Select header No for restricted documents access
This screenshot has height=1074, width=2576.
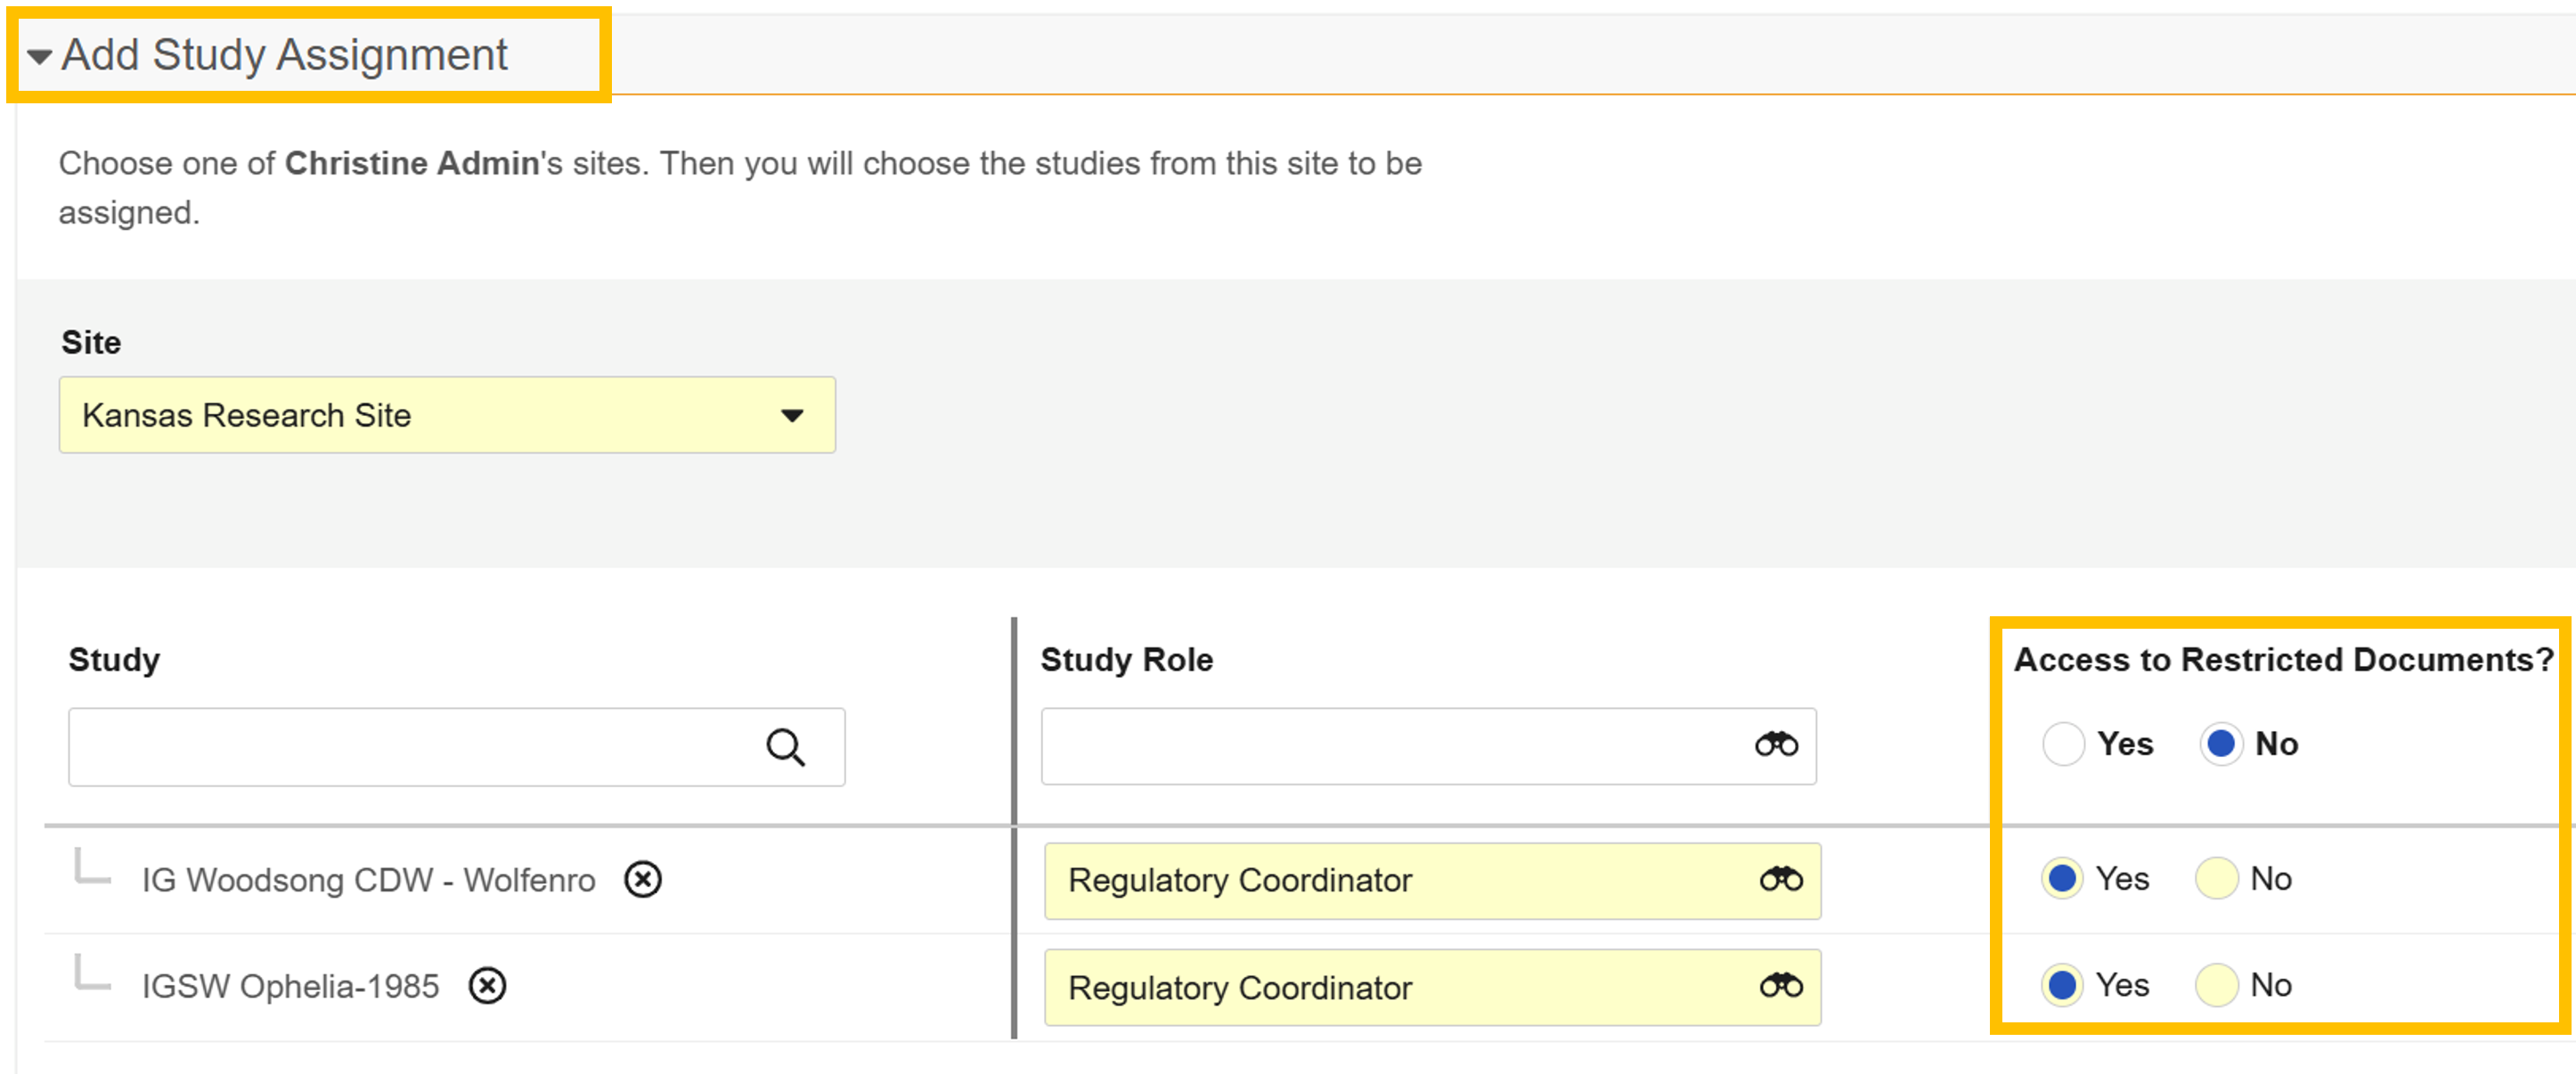[x=2220, y=744]
